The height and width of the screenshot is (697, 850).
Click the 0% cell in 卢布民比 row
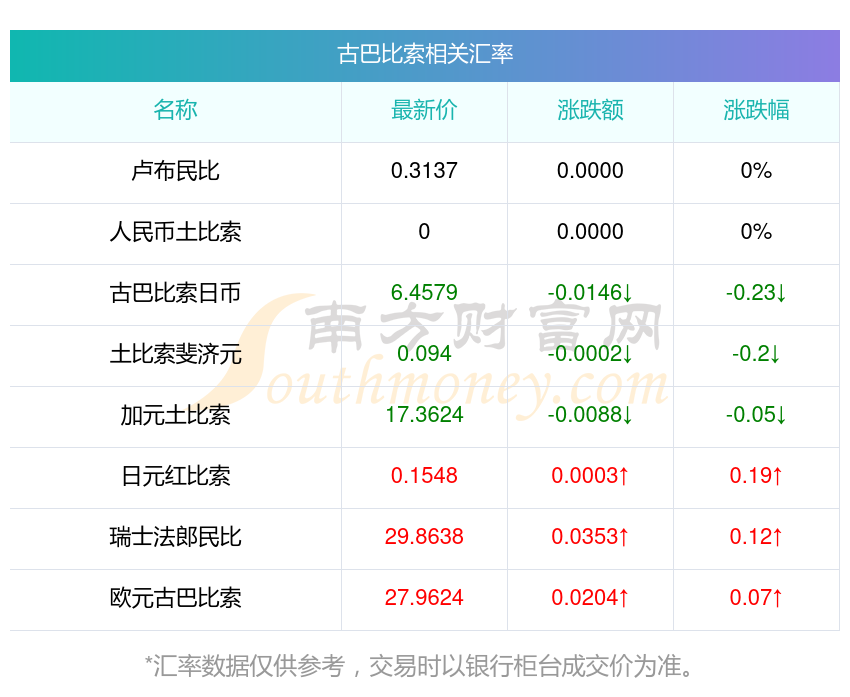click(756, 171)
